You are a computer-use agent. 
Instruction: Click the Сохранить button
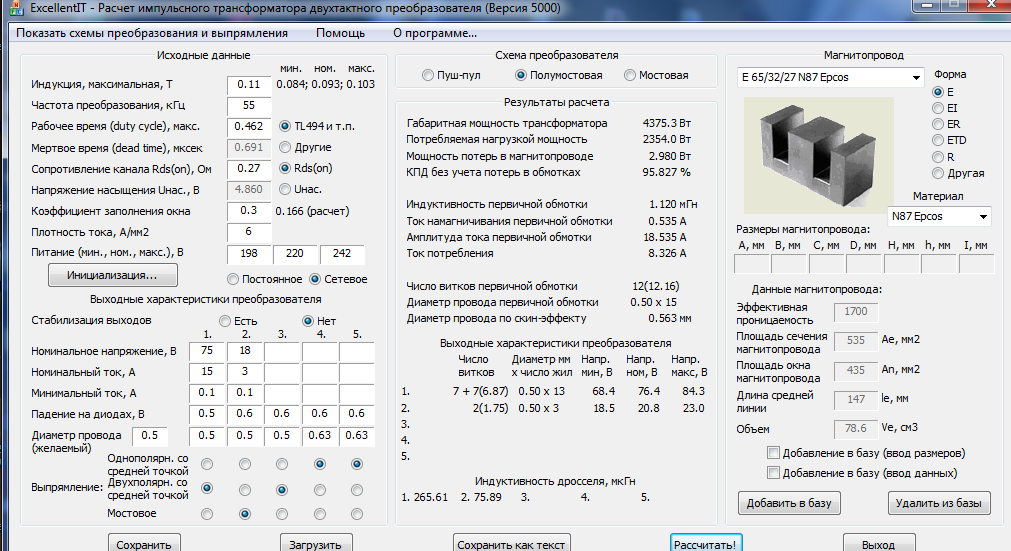(x=144, y=543)
